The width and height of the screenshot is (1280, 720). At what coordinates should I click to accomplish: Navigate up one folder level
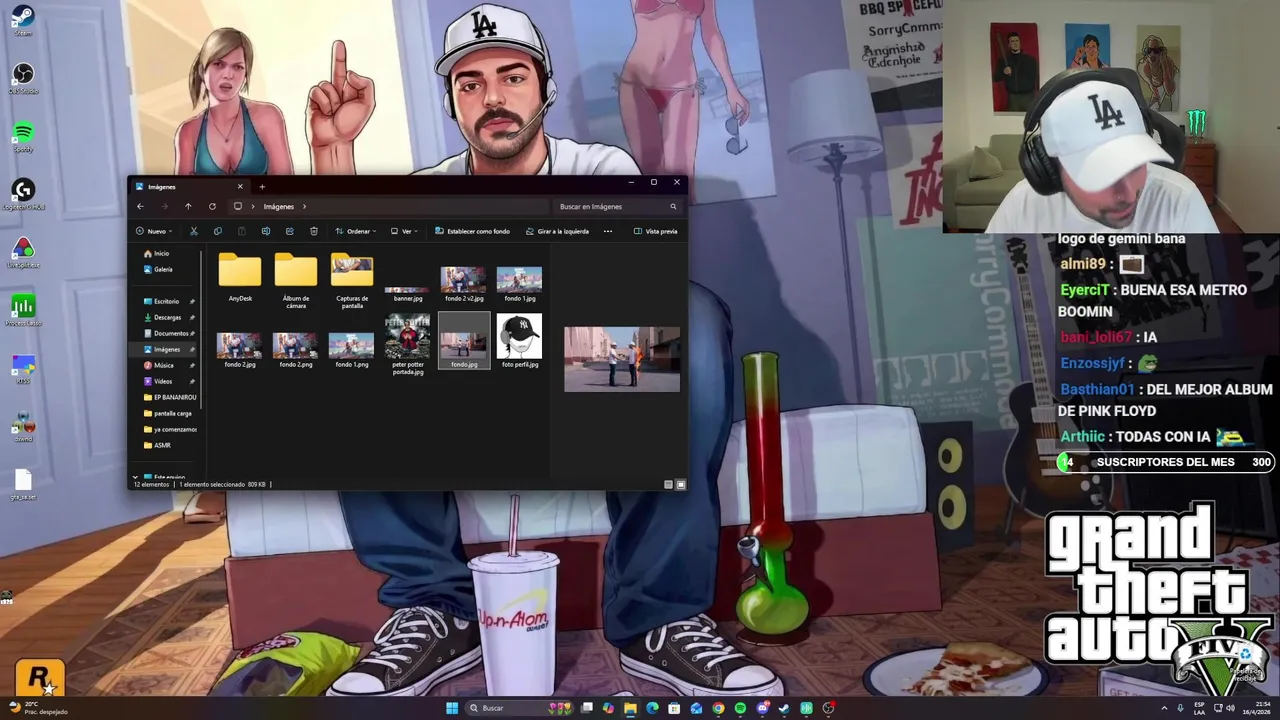point(188,206)
